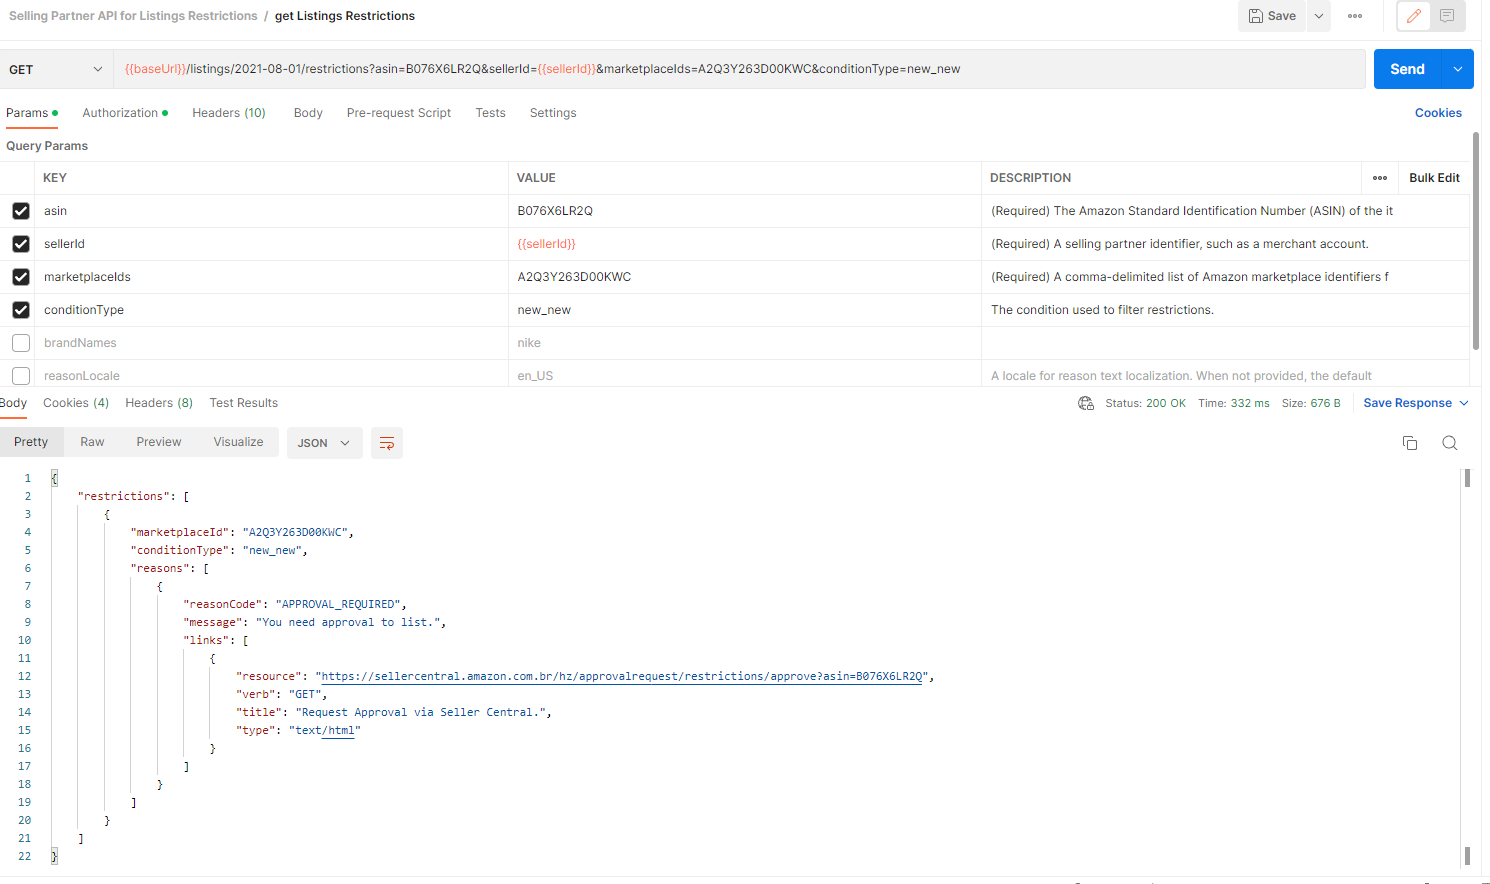
Task: Click the en_US reasonLocale value cell
Action: [745, 375]
